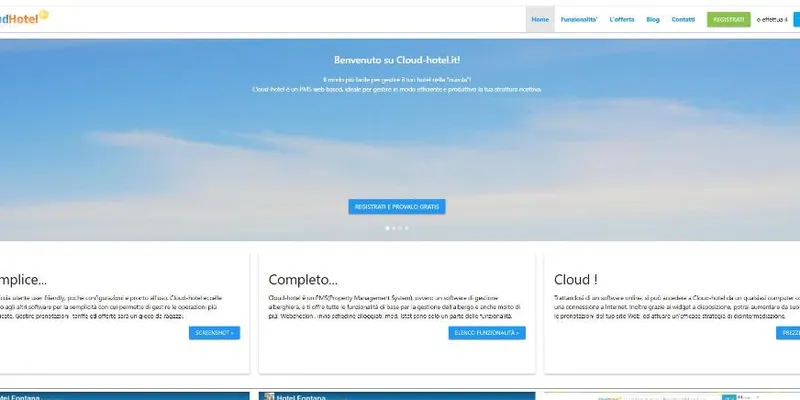Select second carousel indicator dot

(x=393, y=228)
